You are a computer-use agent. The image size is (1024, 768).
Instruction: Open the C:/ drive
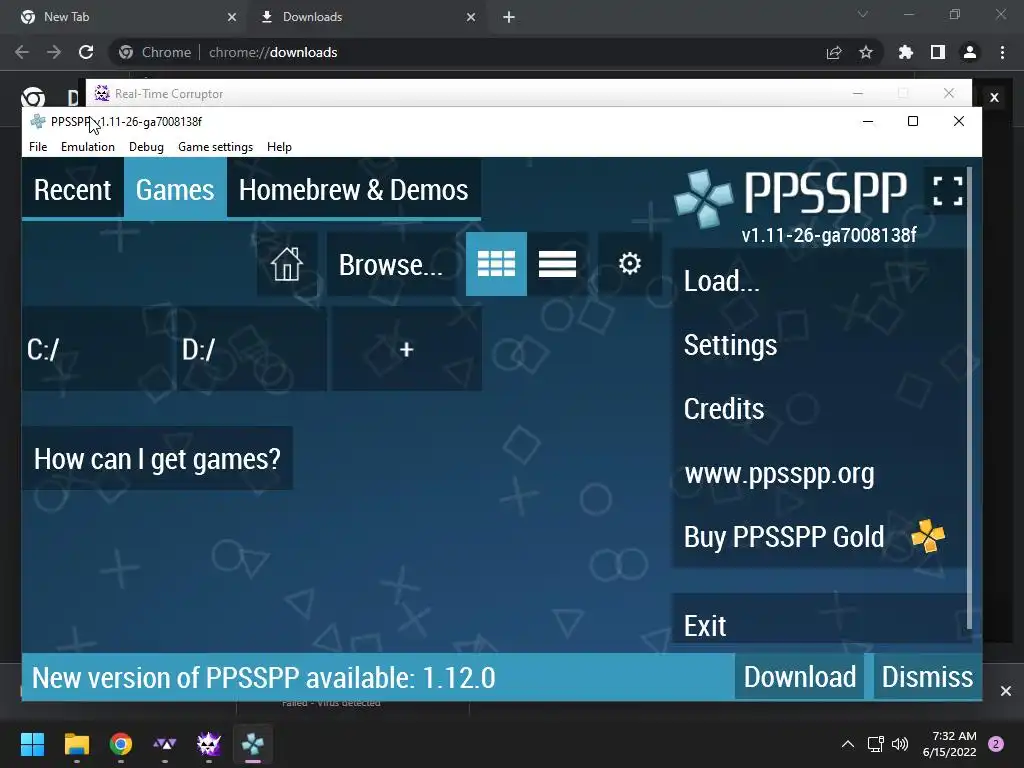pos(99,349)
